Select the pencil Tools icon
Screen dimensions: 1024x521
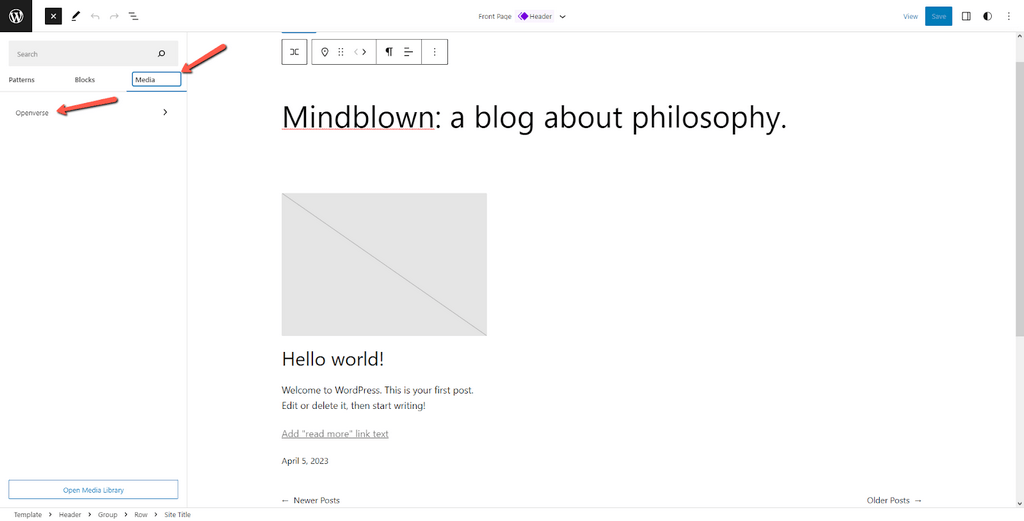tap(75, 16)
